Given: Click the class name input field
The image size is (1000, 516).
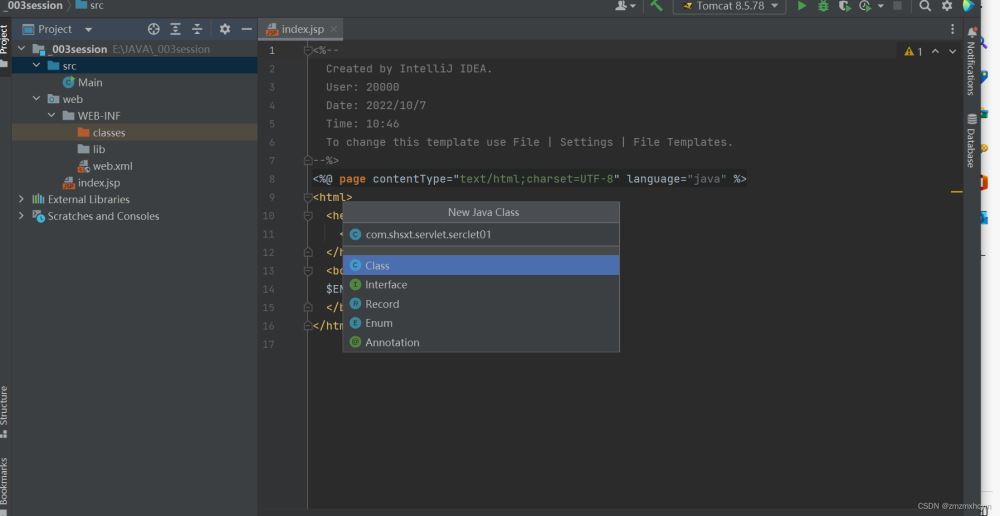Looking at the screenshot, I should pos(480,235).
